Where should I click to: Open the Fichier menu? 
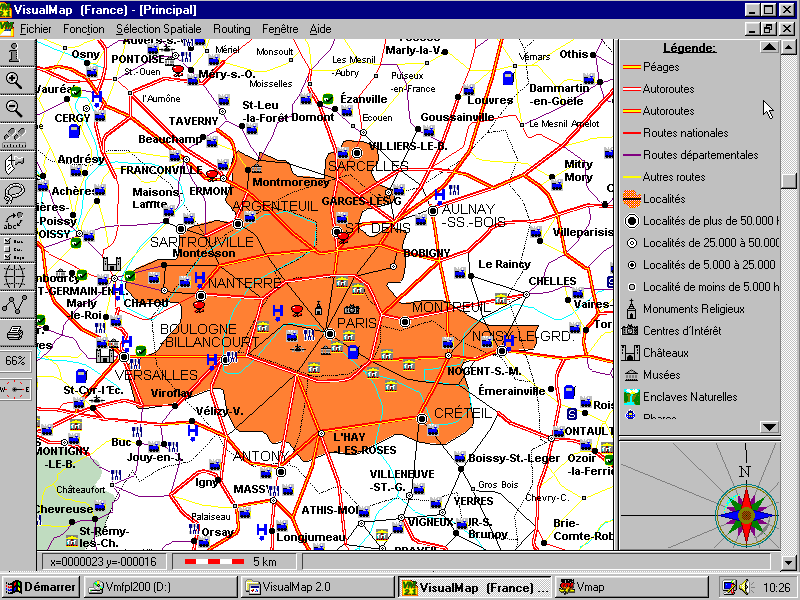35,29
